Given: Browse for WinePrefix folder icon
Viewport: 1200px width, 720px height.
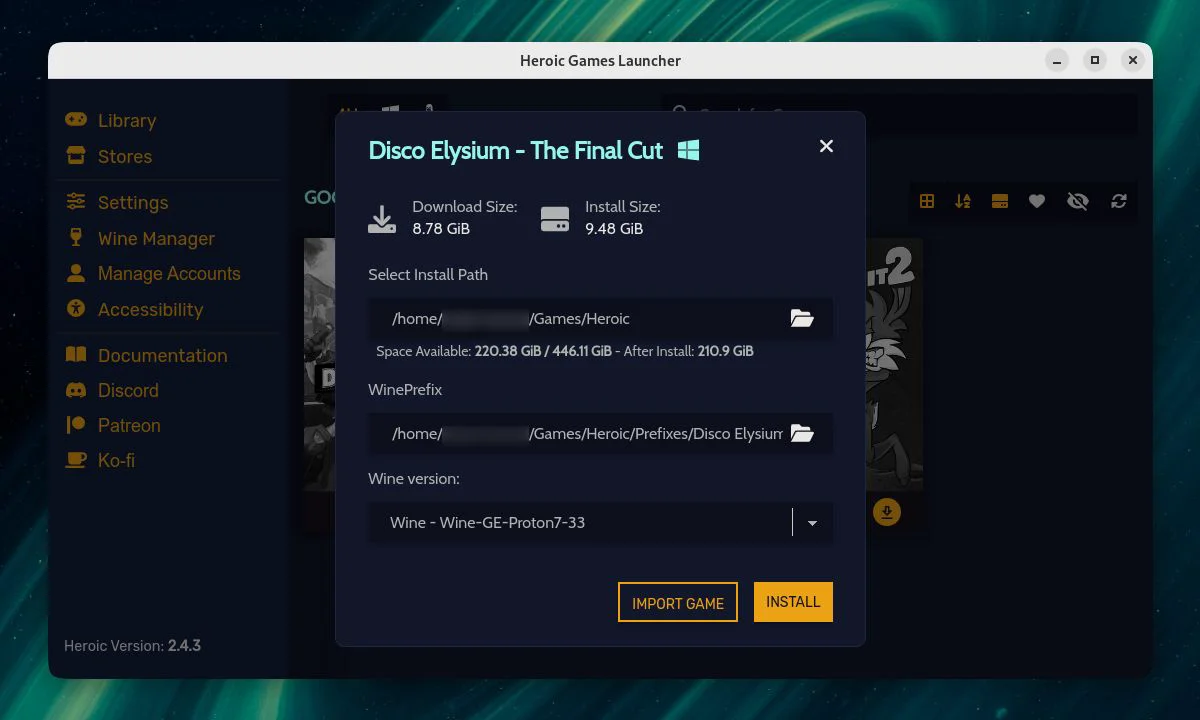Looking at the screenshot, I should tap(802, 433).
